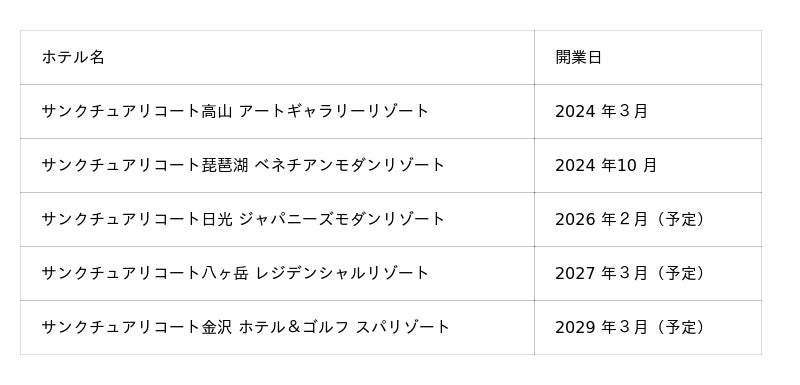The height and width of the screenshot is (385, 800).
Task: Select サンクチュアリコート琵琶湖 ベネチアンモダンリゾート cell
Action: click(277, 165)
